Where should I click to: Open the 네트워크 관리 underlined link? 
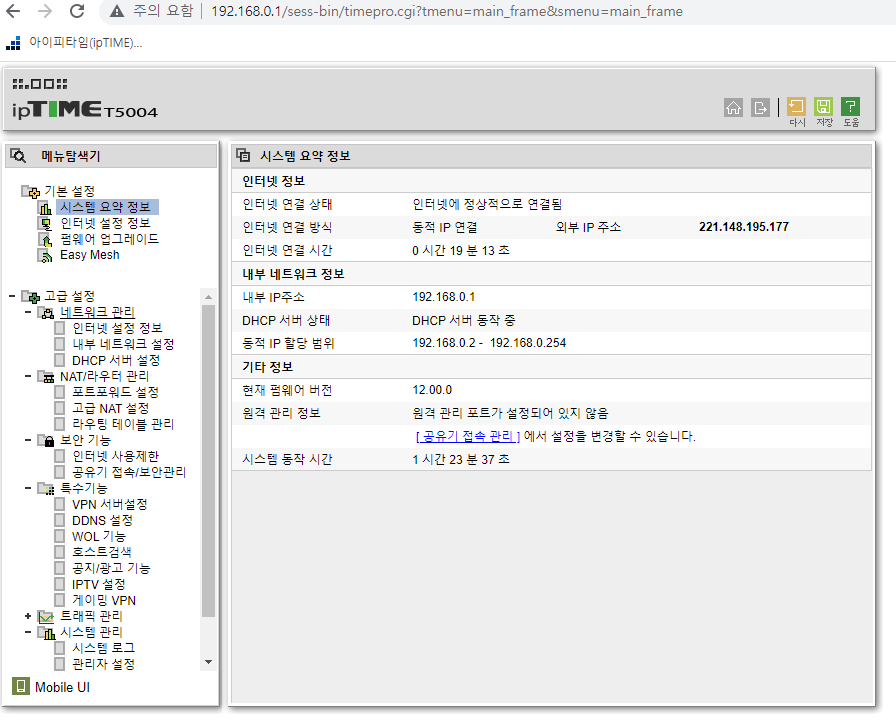[98, 312]
